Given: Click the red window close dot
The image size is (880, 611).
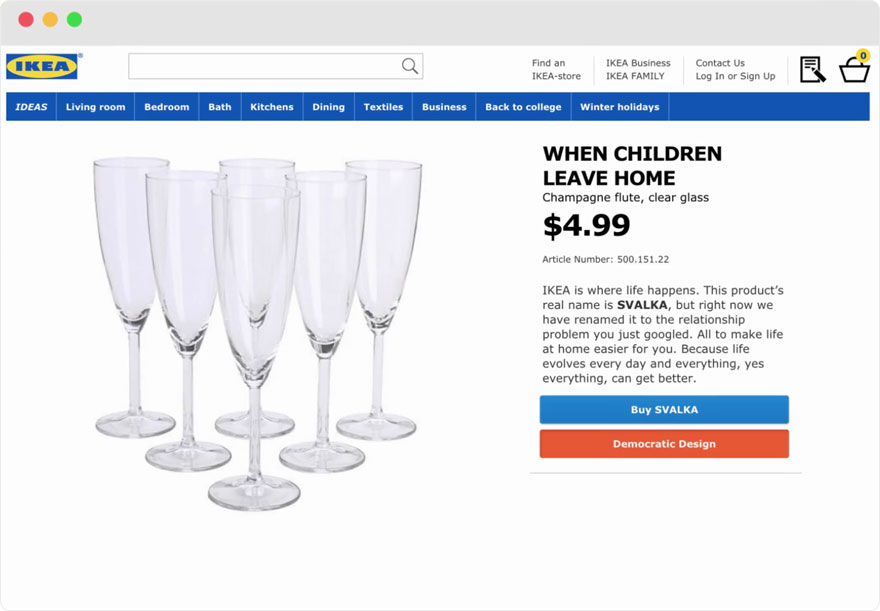Looking at the screenshot, I should (26, 19).
